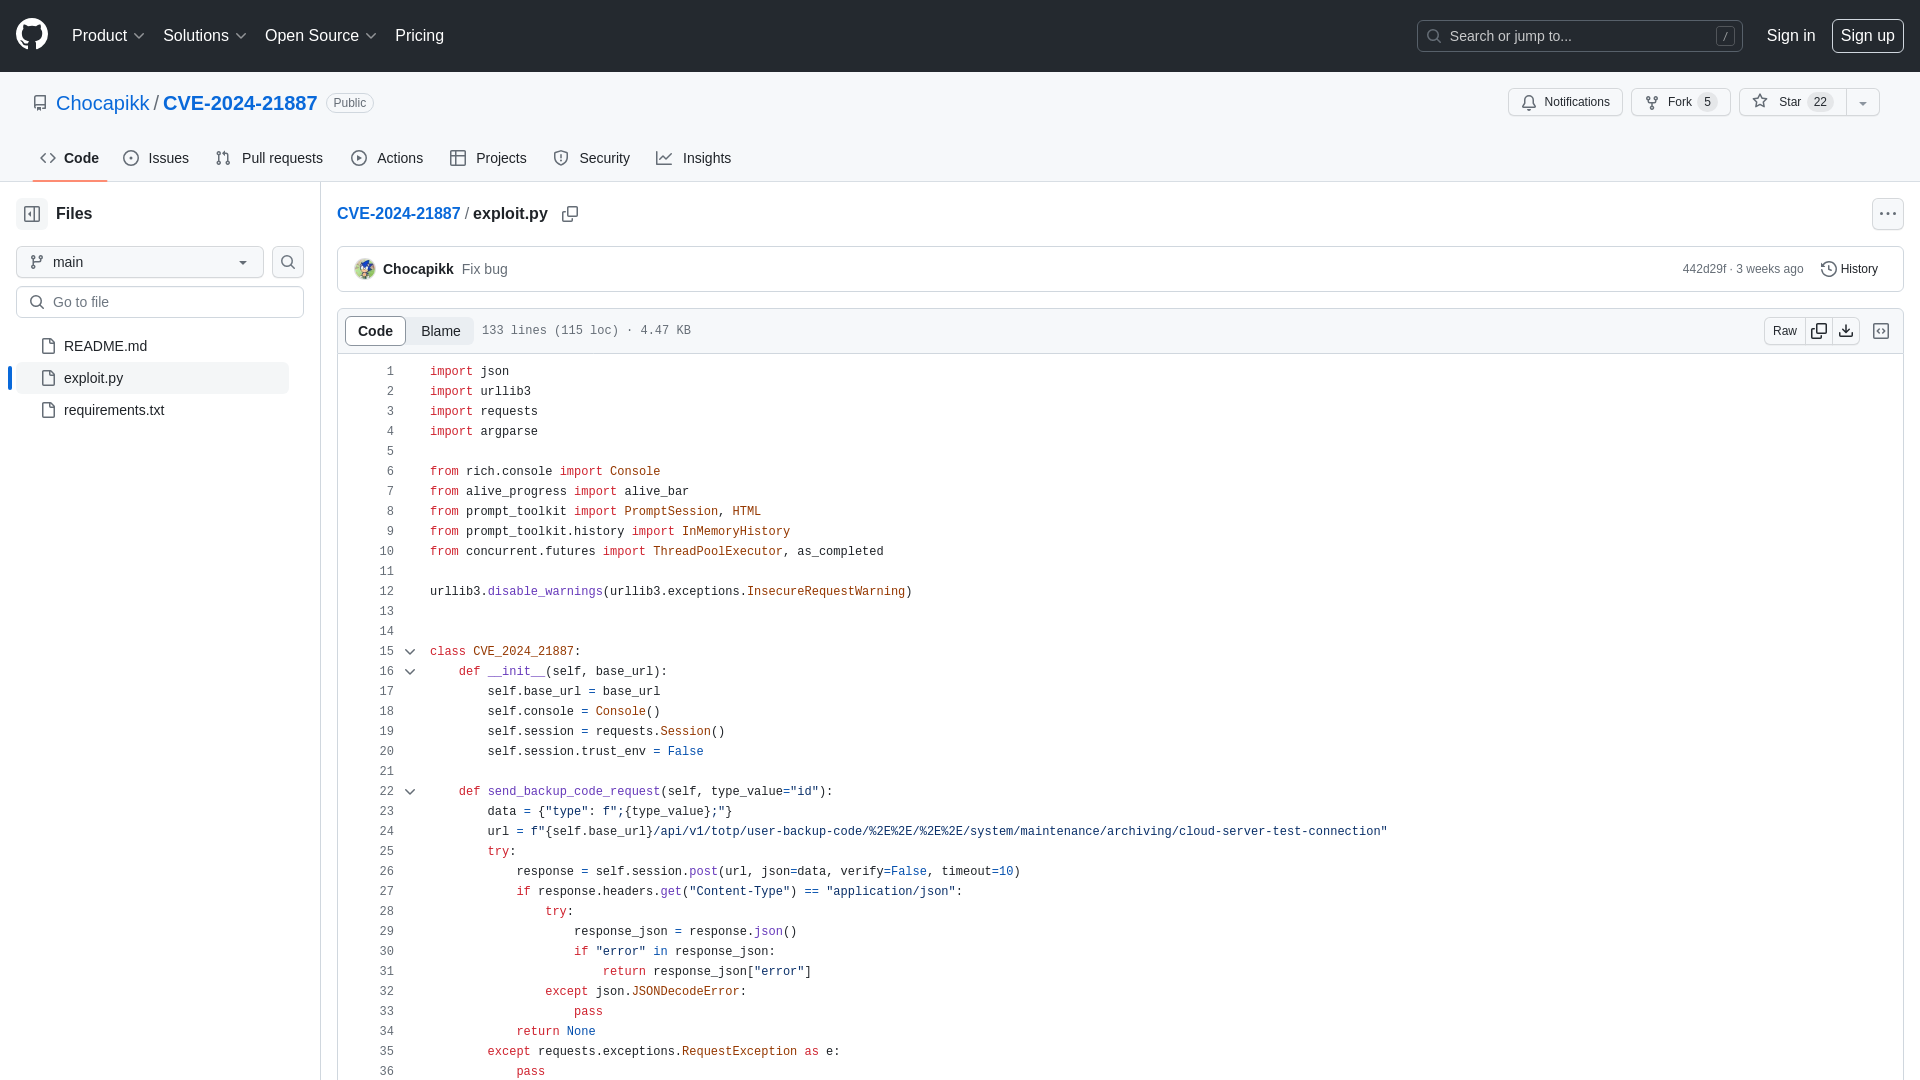Go to the Pricing page

pos(419,36)
